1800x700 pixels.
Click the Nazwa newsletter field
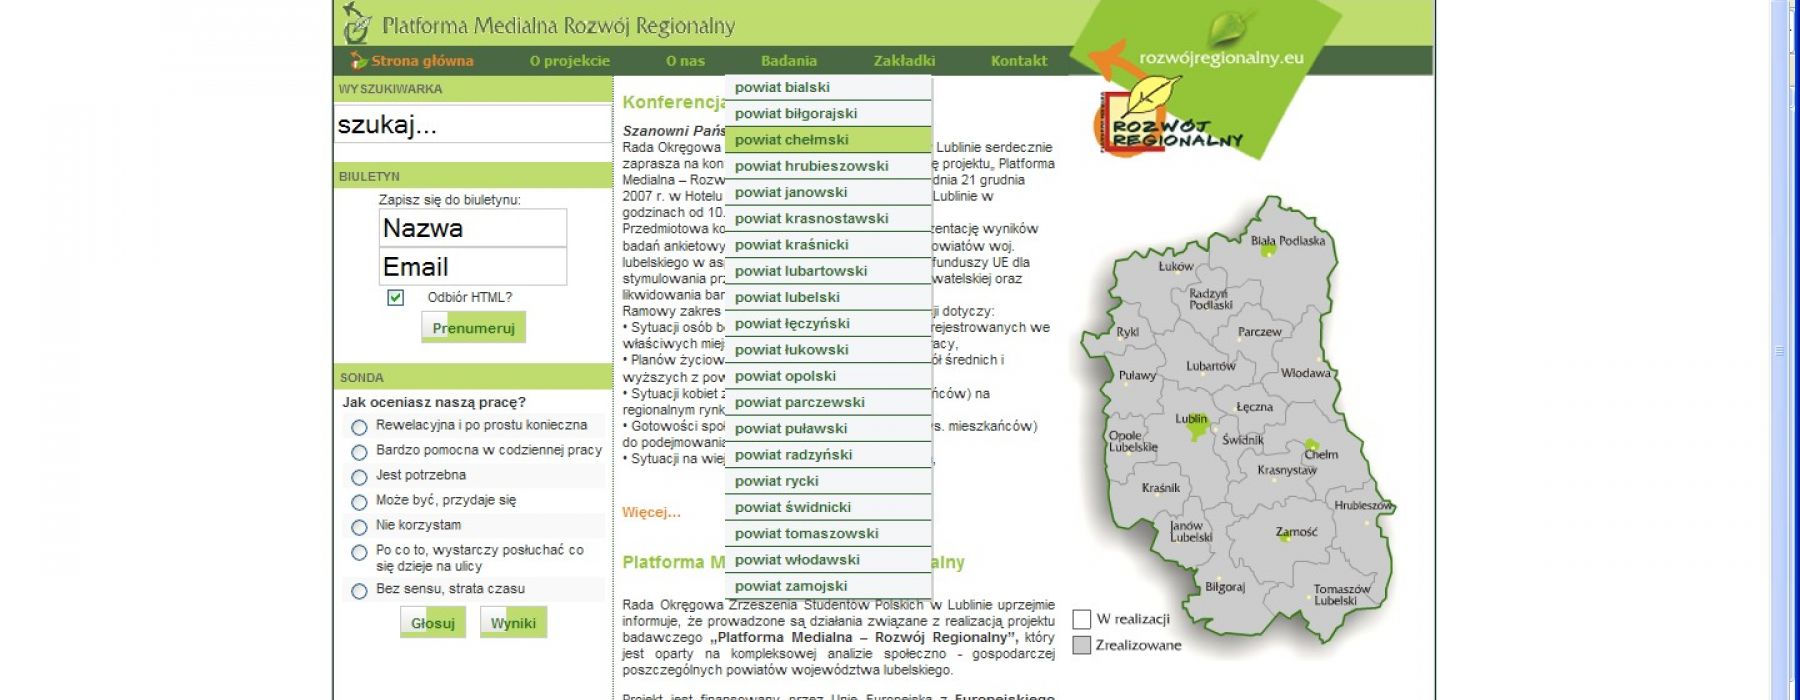(473, 228)
